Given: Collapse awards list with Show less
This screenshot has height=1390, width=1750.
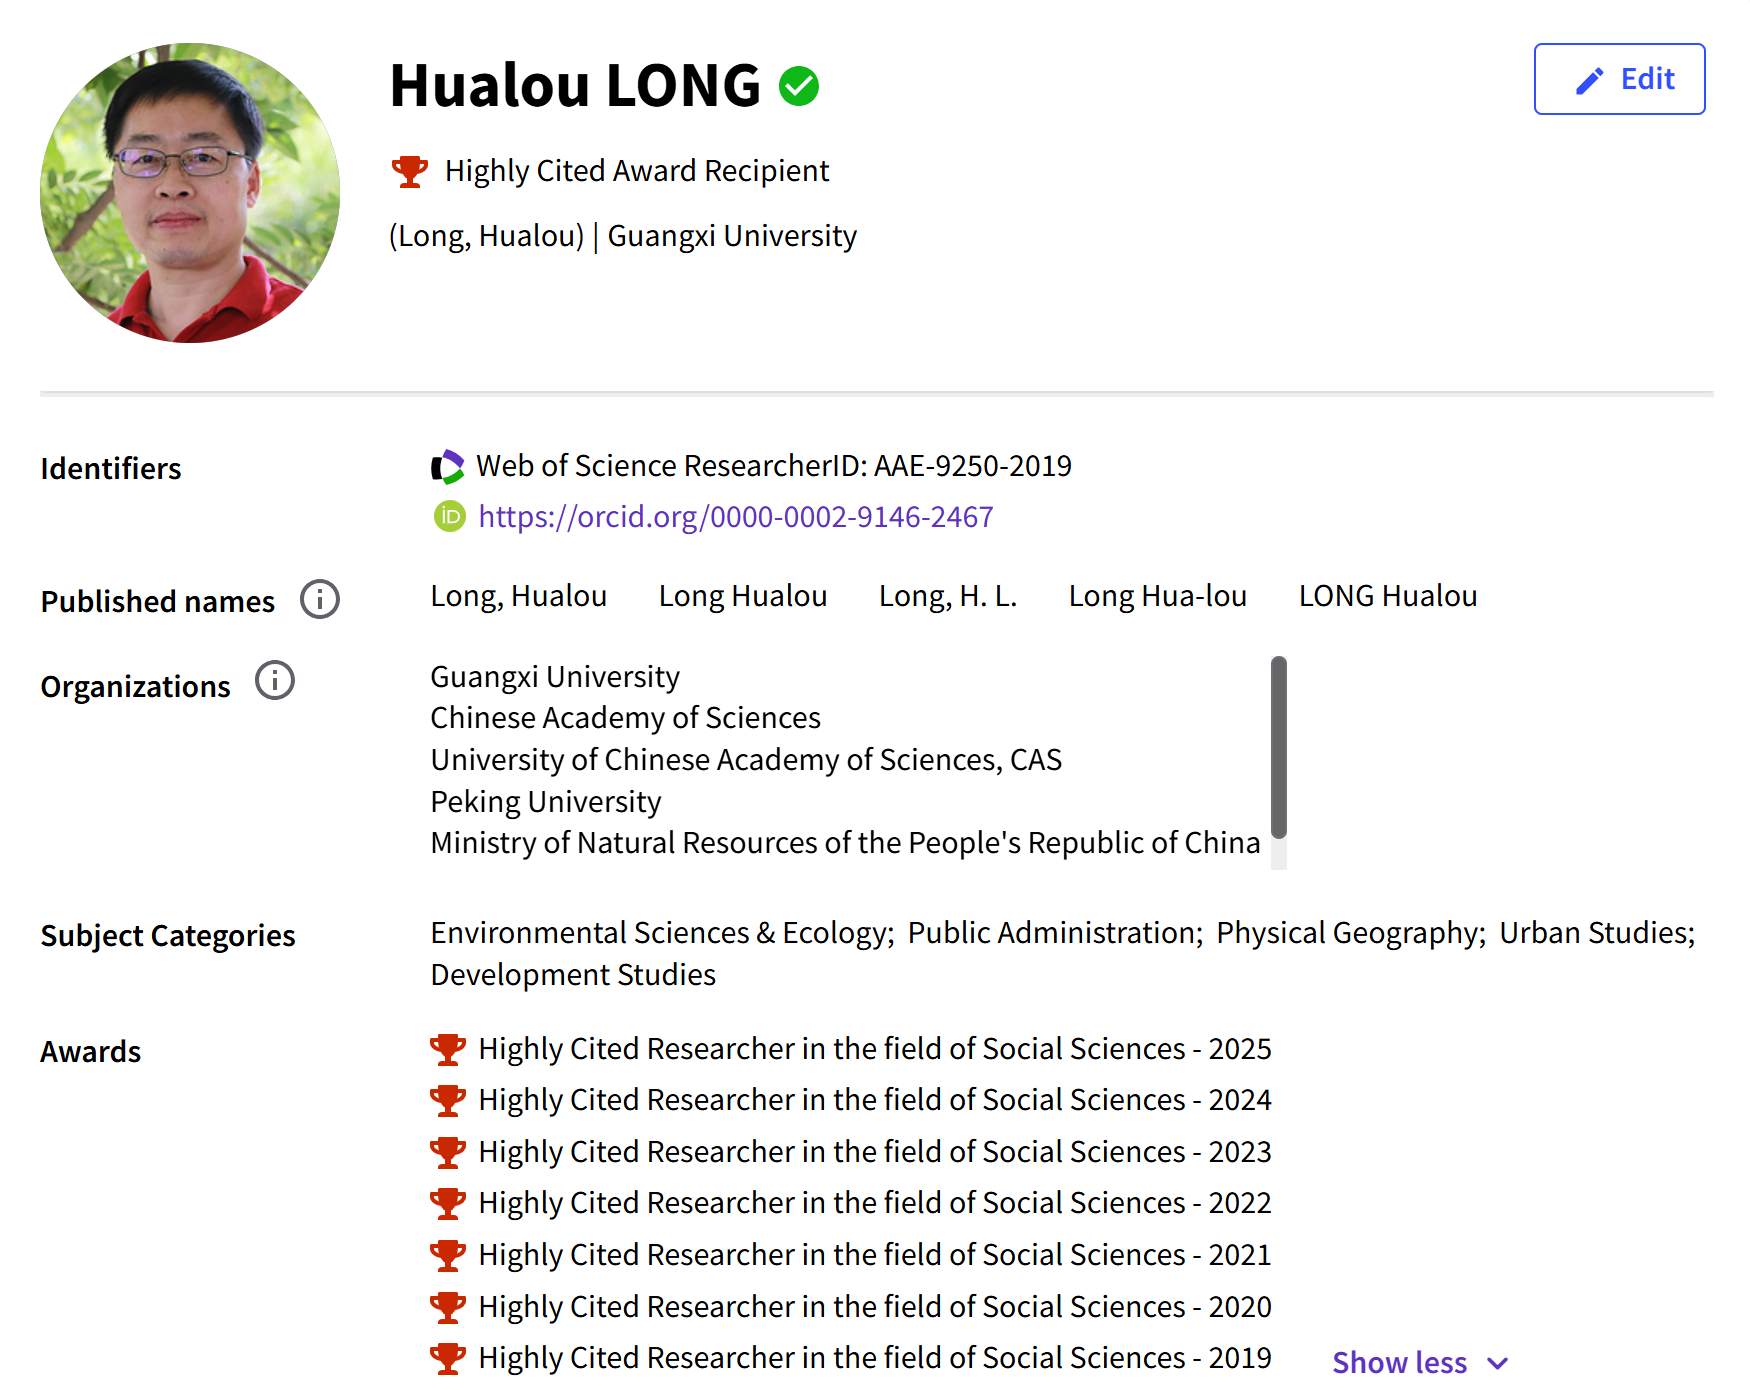Looking at the screenshot, I should click(1399, 1362).
